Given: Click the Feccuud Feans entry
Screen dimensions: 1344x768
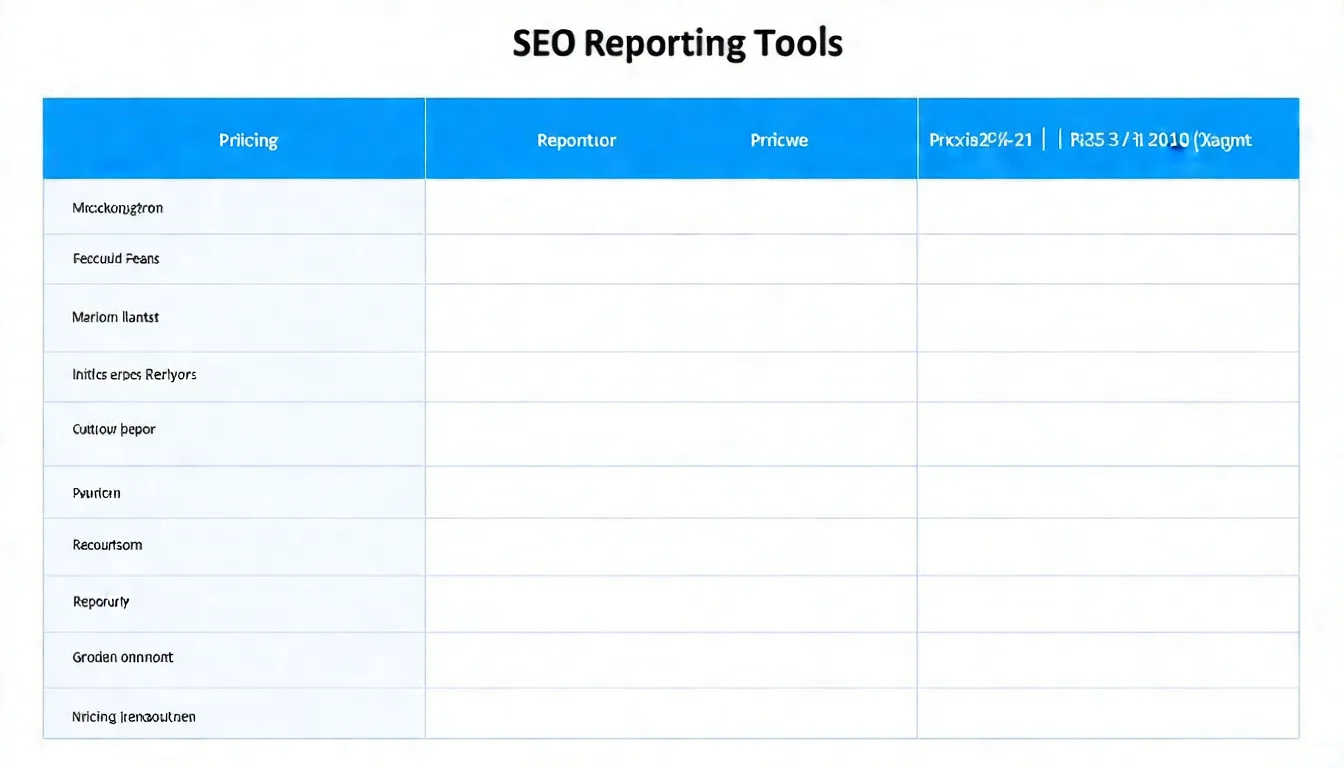Looking at the screenshot, I should [x=115, y=258].
